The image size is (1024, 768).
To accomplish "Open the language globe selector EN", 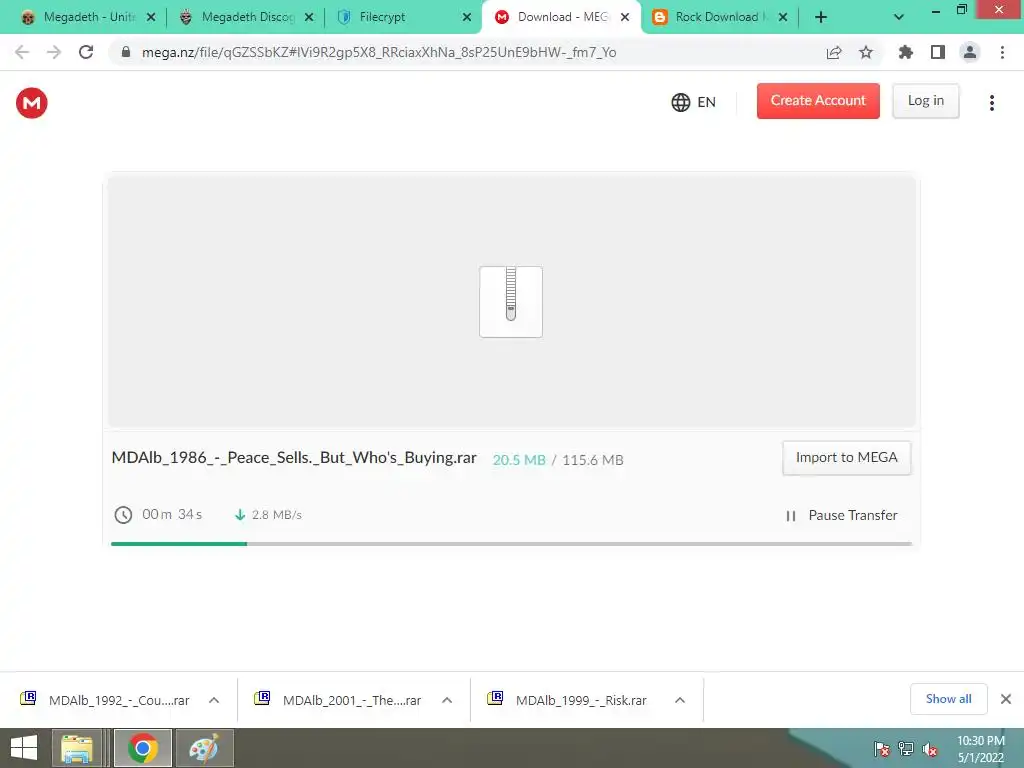I will tap(694, 102).
